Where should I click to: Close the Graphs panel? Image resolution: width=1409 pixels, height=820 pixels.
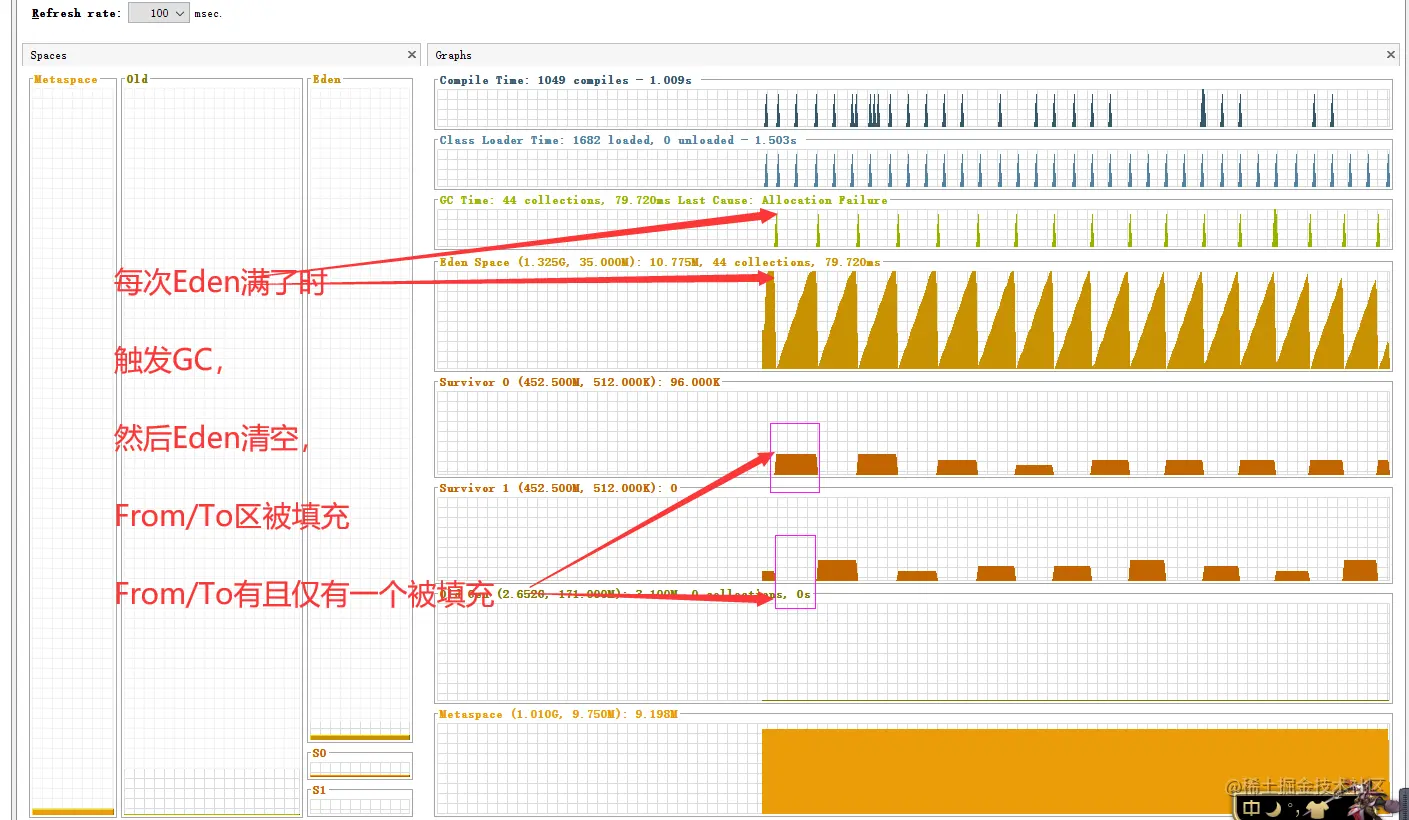(x=1391, y=55)
